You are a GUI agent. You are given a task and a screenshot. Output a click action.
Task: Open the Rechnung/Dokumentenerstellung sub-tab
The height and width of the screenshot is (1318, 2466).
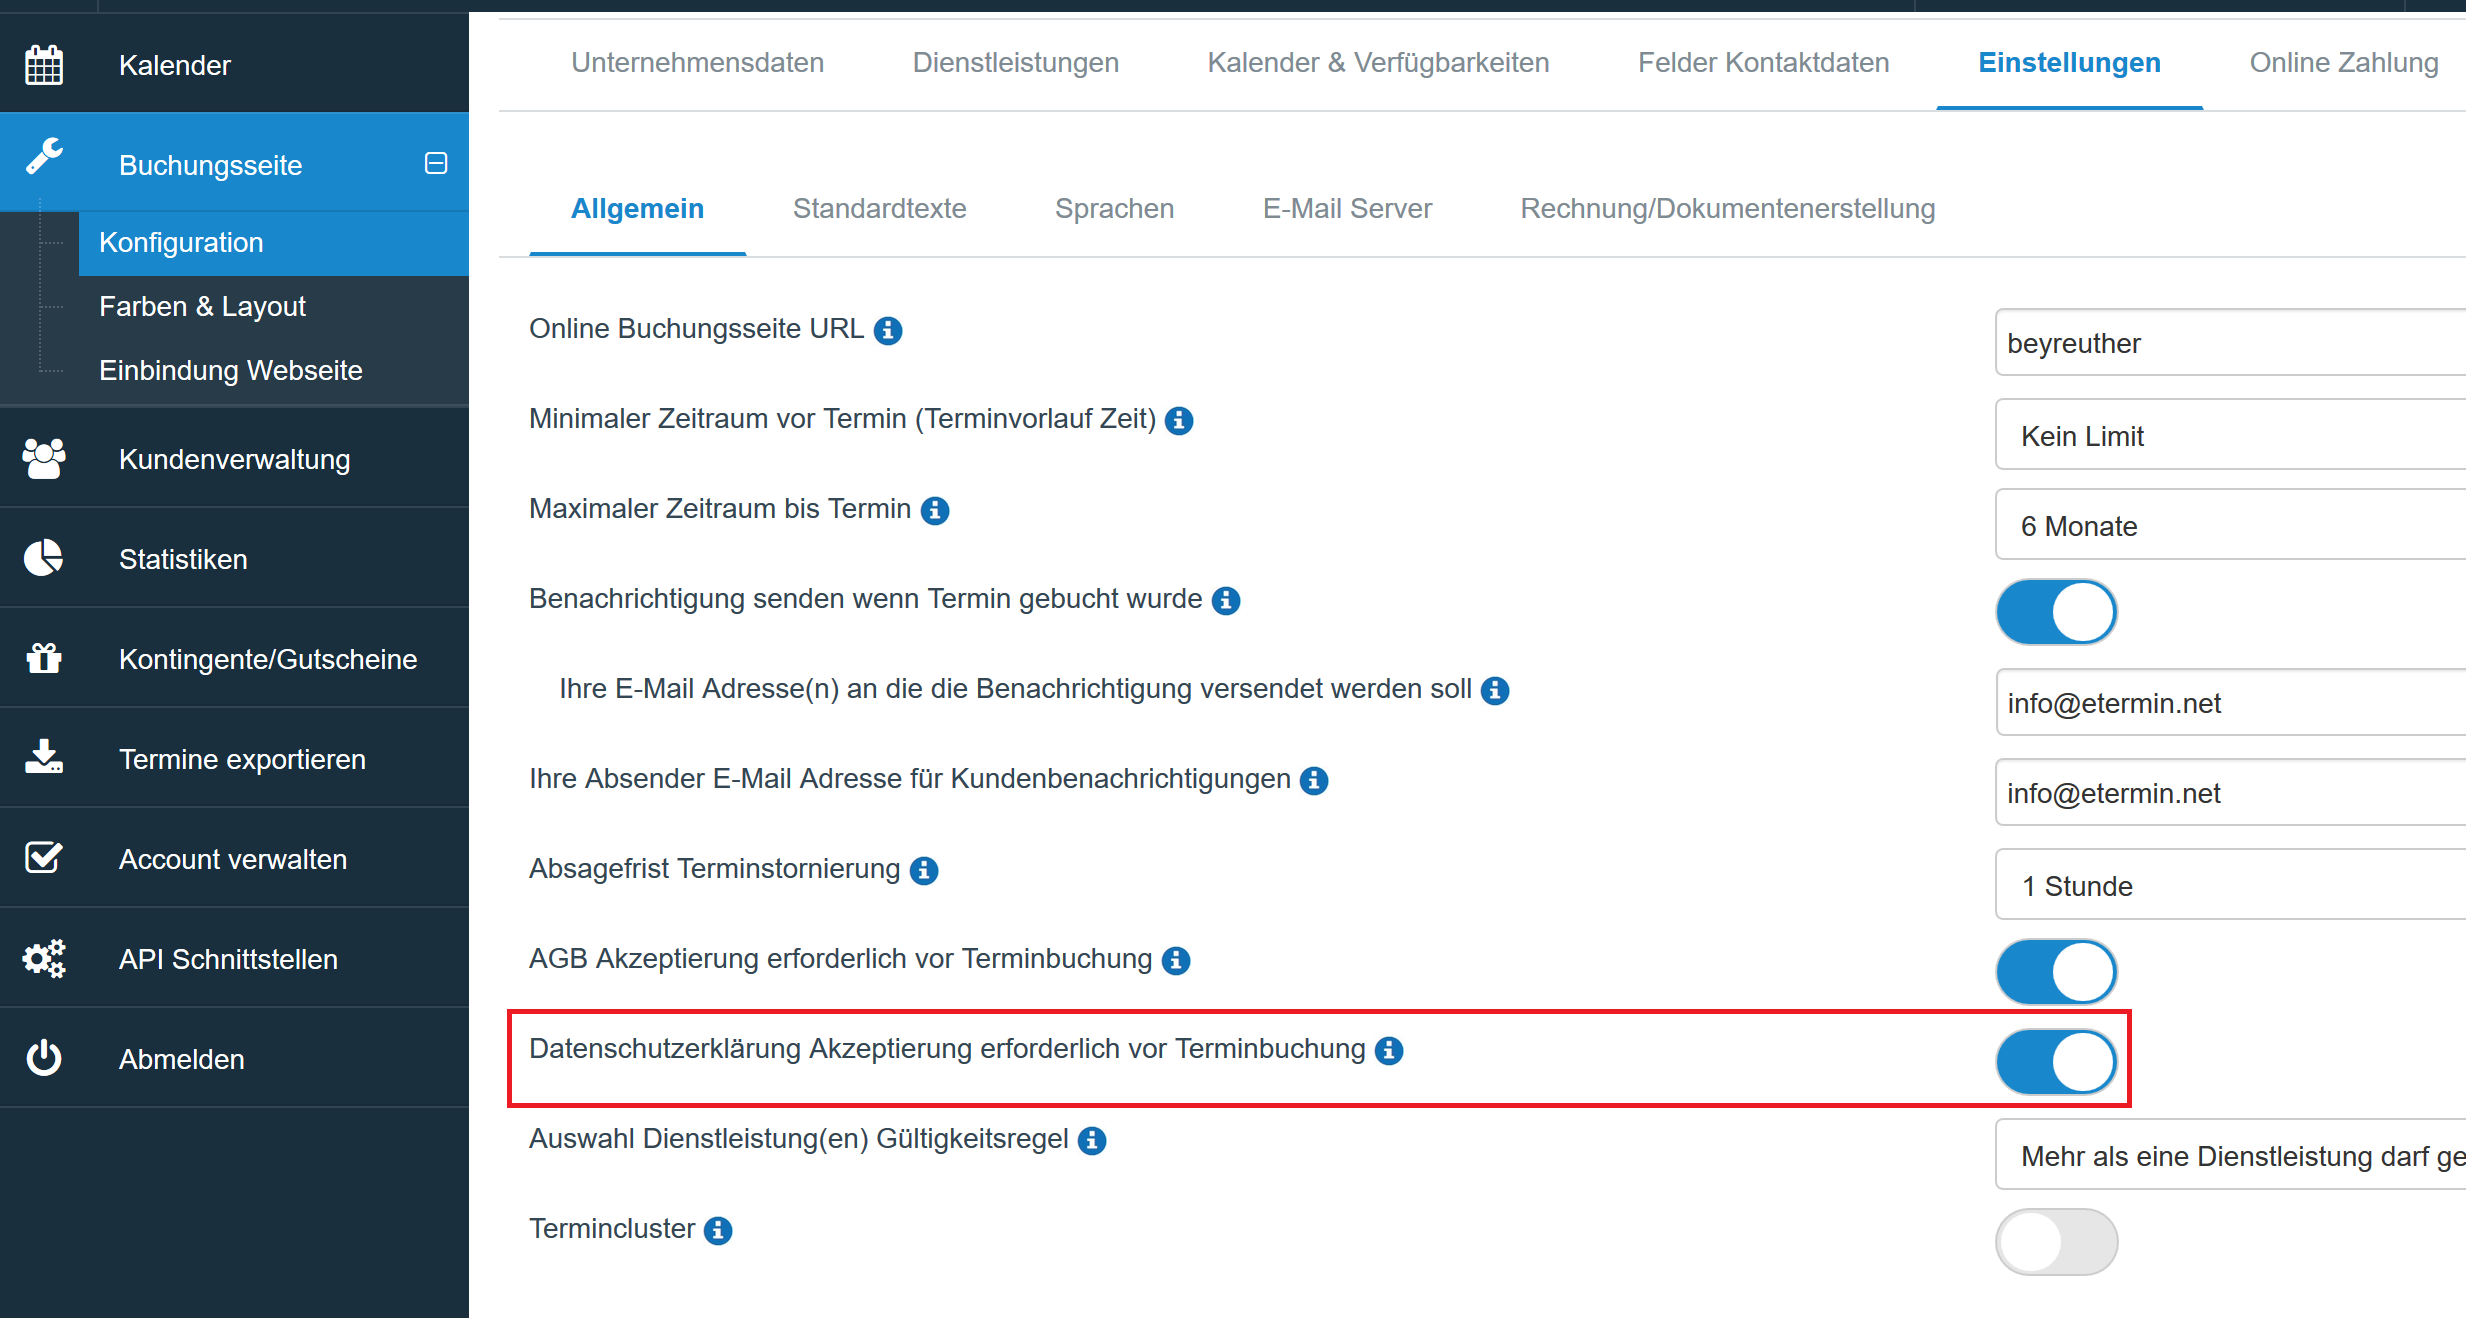pyautogui.click(x=1727, y=208)
